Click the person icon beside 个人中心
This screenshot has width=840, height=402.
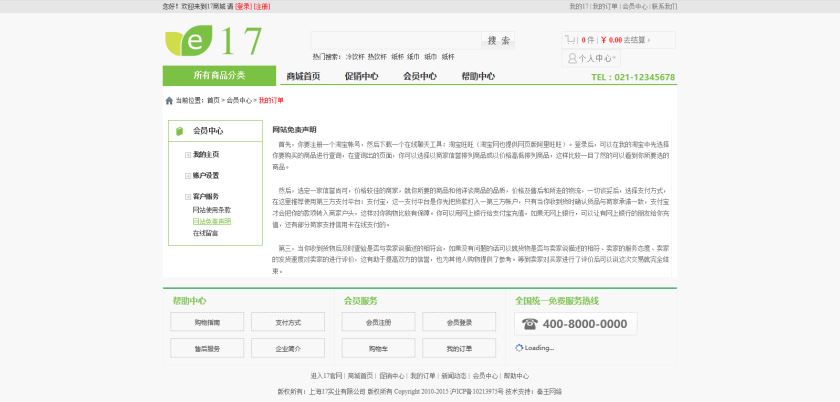point(572,58)
